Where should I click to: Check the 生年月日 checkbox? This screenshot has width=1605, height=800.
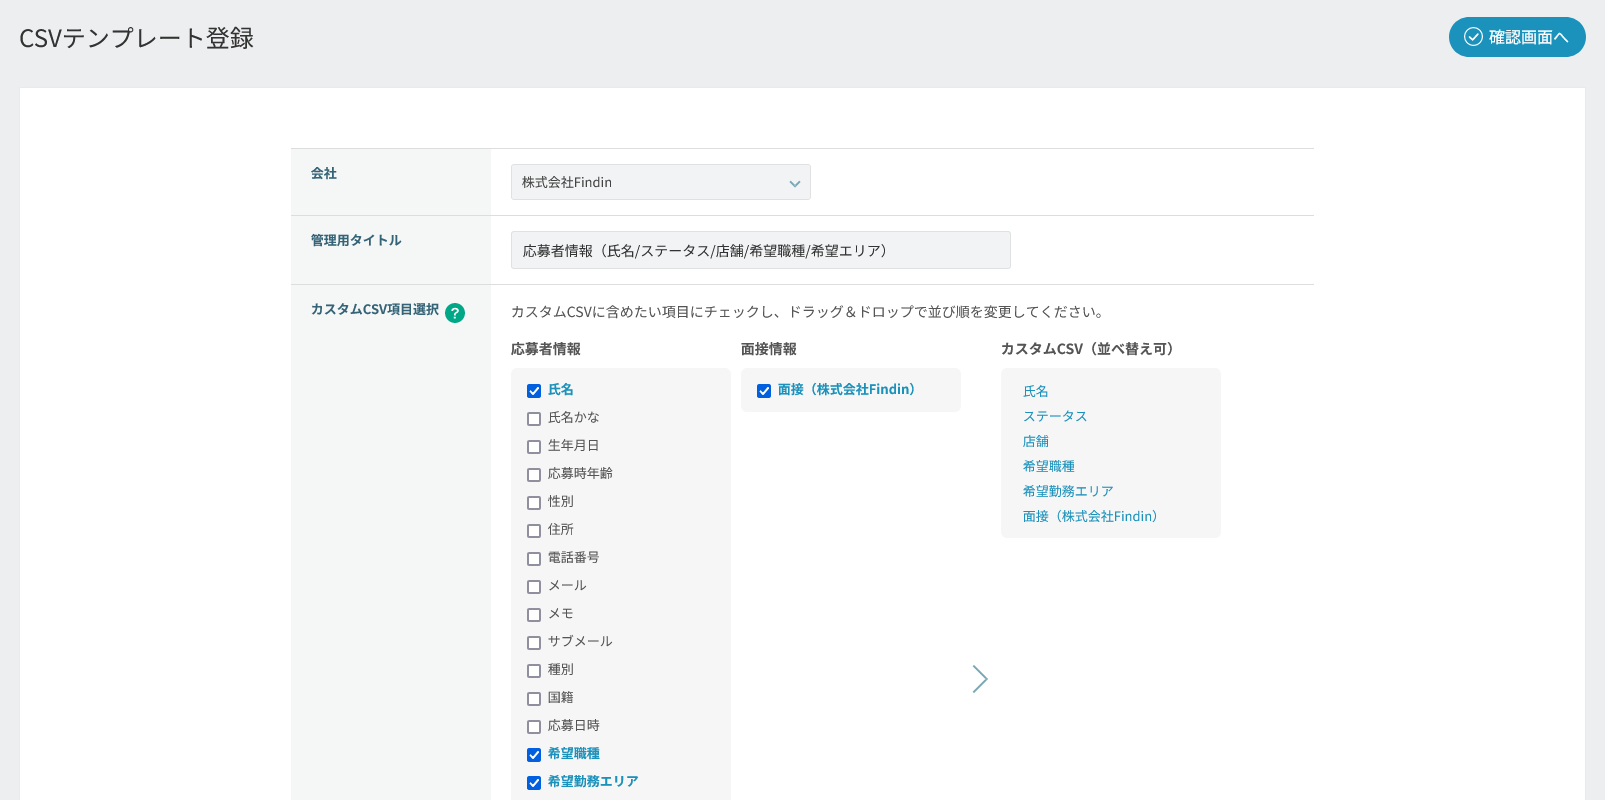point(534,447)
